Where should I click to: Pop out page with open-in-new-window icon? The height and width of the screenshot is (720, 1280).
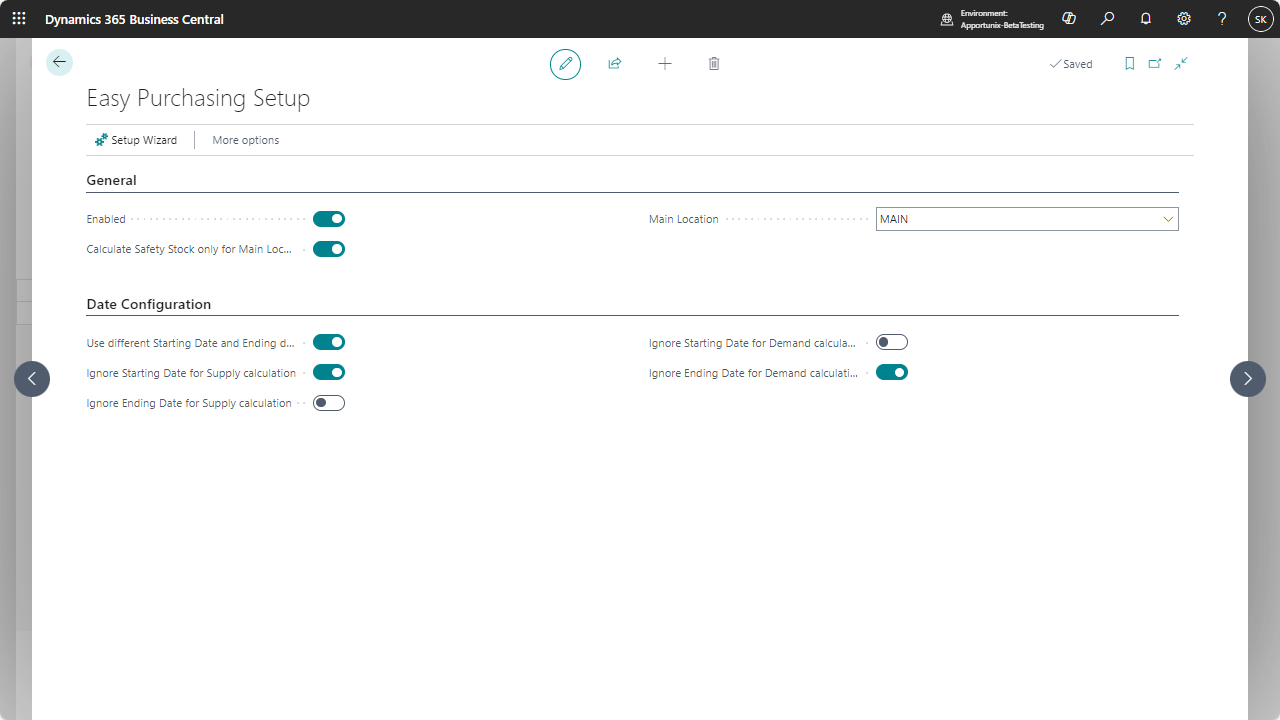[1154, 63]
